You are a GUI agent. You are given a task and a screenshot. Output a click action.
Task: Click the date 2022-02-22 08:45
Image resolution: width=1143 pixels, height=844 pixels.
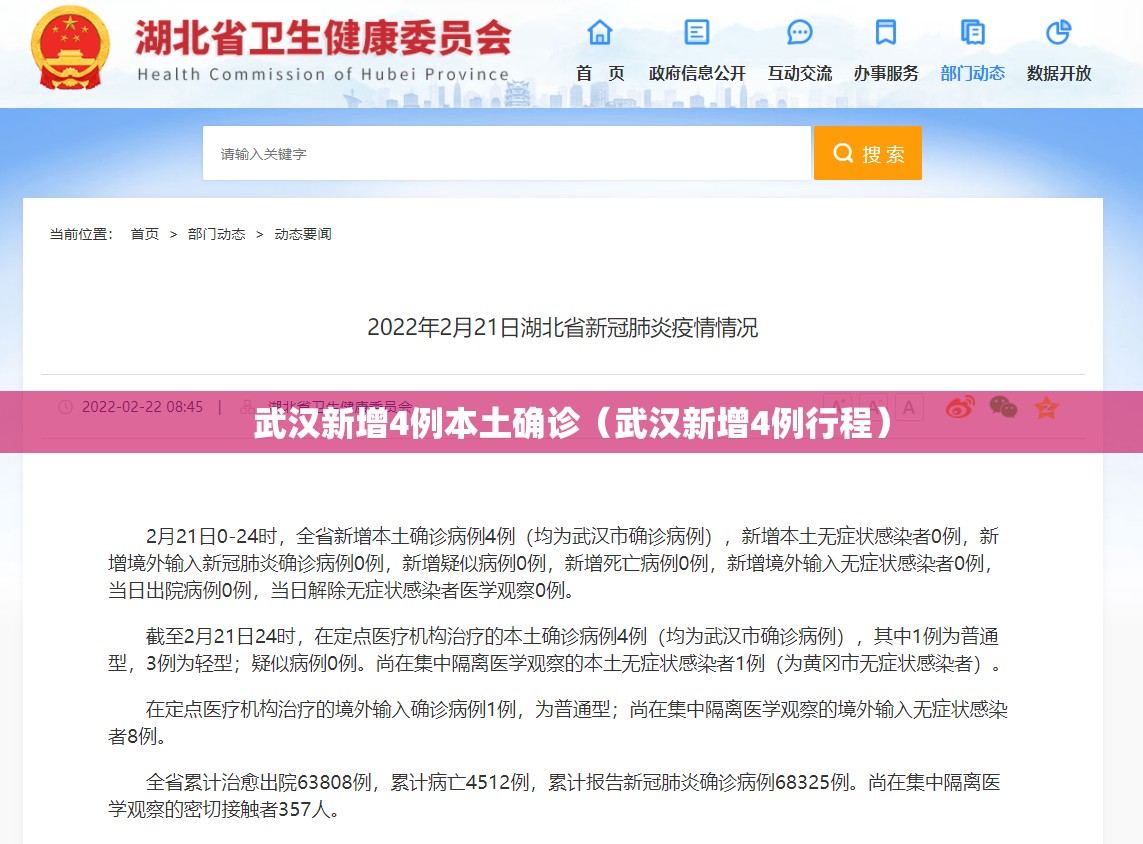point(142,407)
